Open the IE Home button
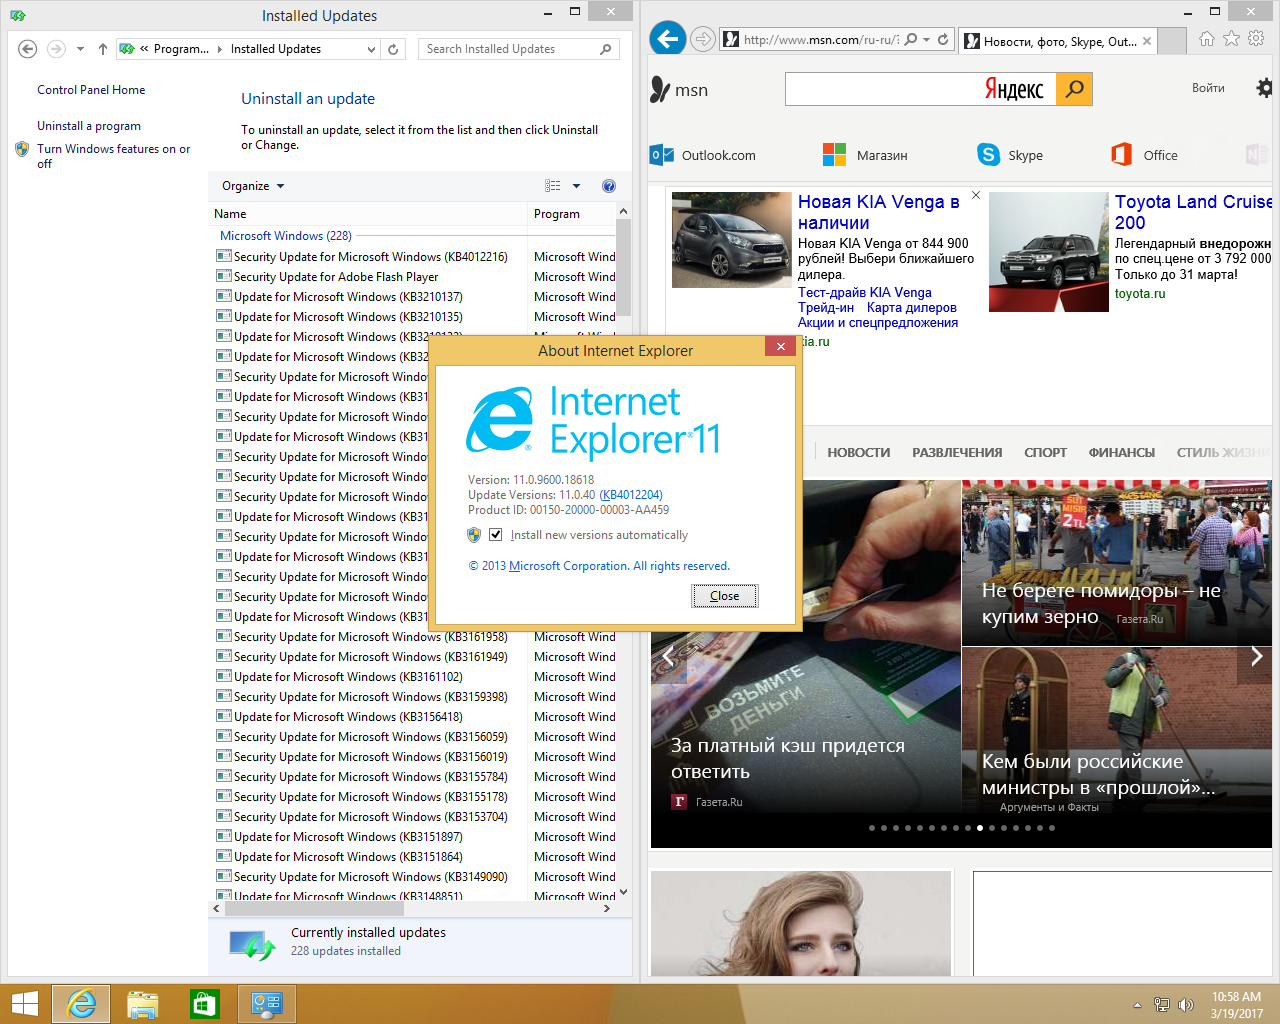This screenshot has height=1024, width=1280. click(1207, 39)
